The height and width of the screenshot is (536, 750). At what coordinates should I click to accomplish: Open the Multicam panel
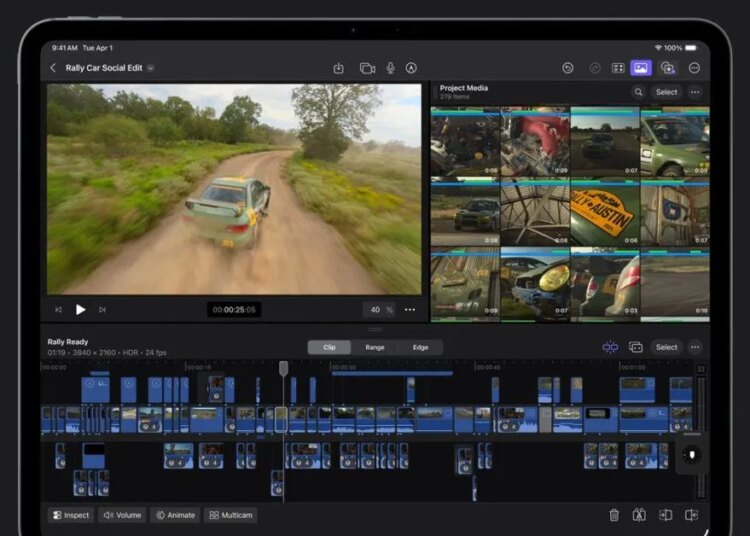click(x=231, y=515)
